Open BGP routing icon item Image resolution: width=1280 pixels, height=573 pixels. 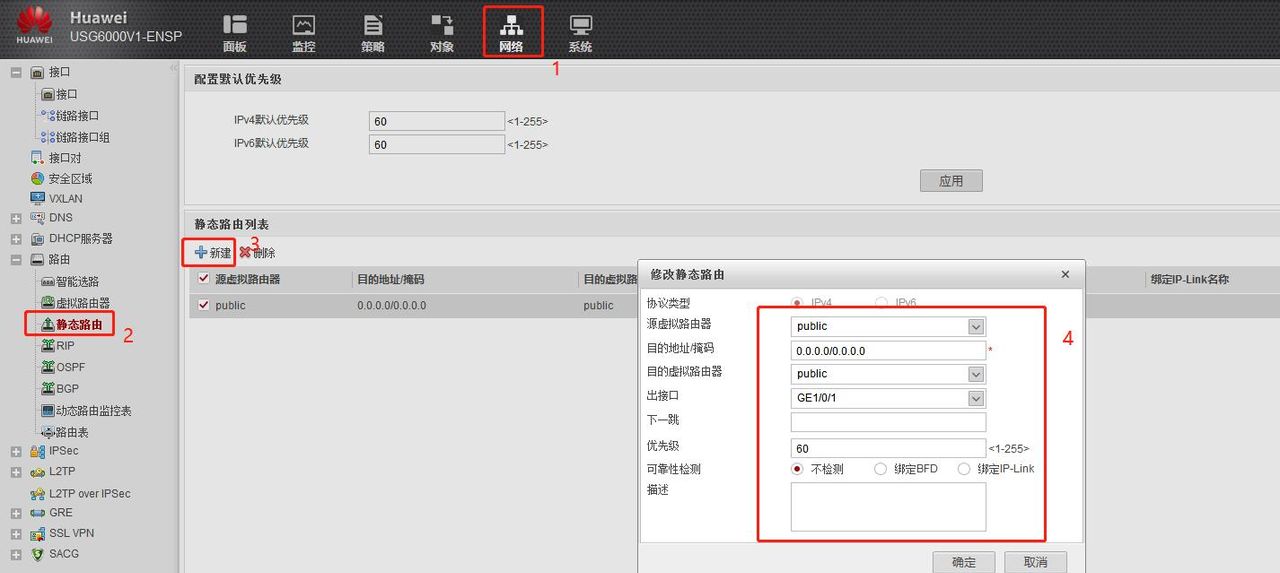[x=47, y=388]
